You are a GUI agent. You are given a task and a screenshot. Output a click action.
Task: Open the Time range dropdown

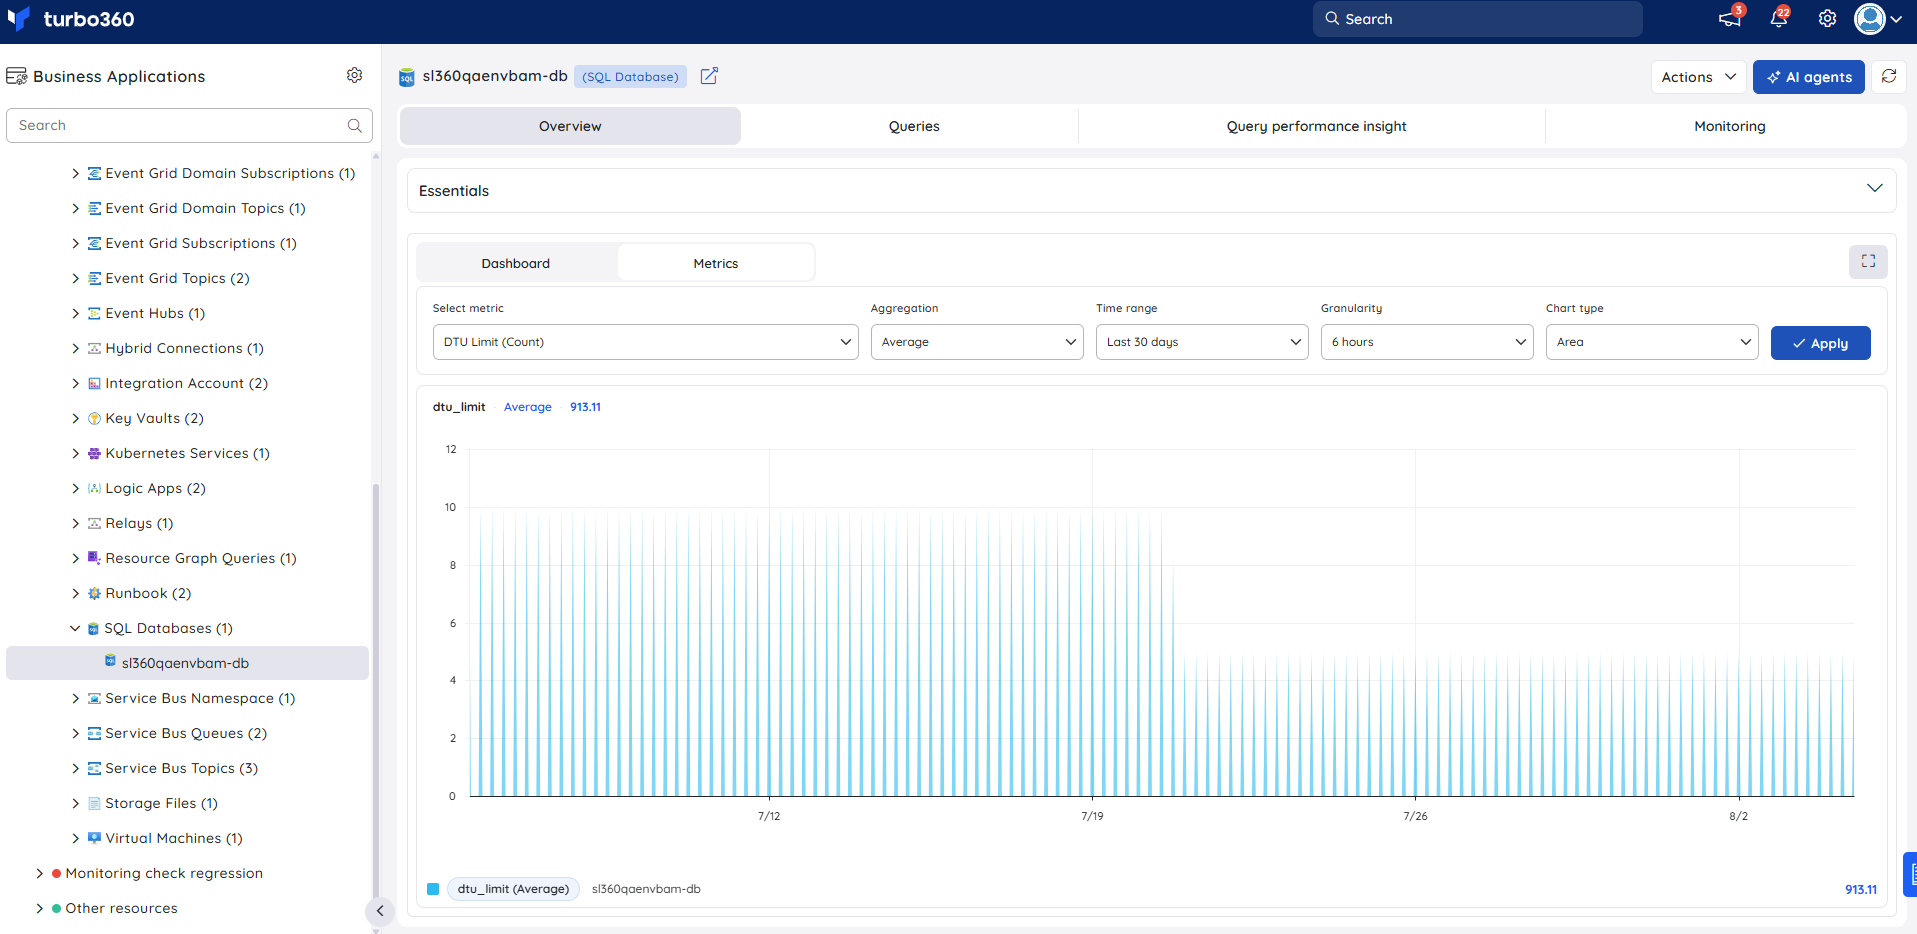click(x=1202, y=342)
